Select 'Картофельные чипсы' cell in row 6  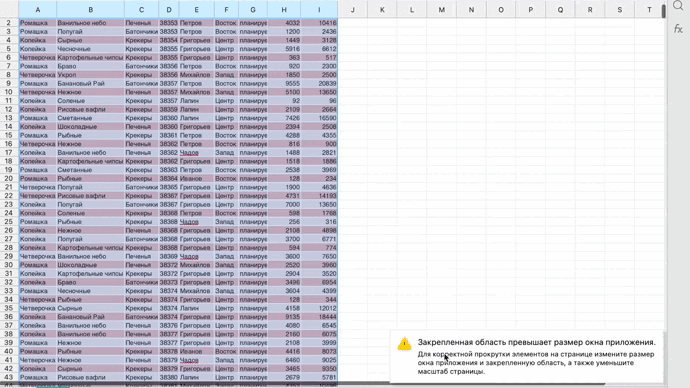point(90,58)
